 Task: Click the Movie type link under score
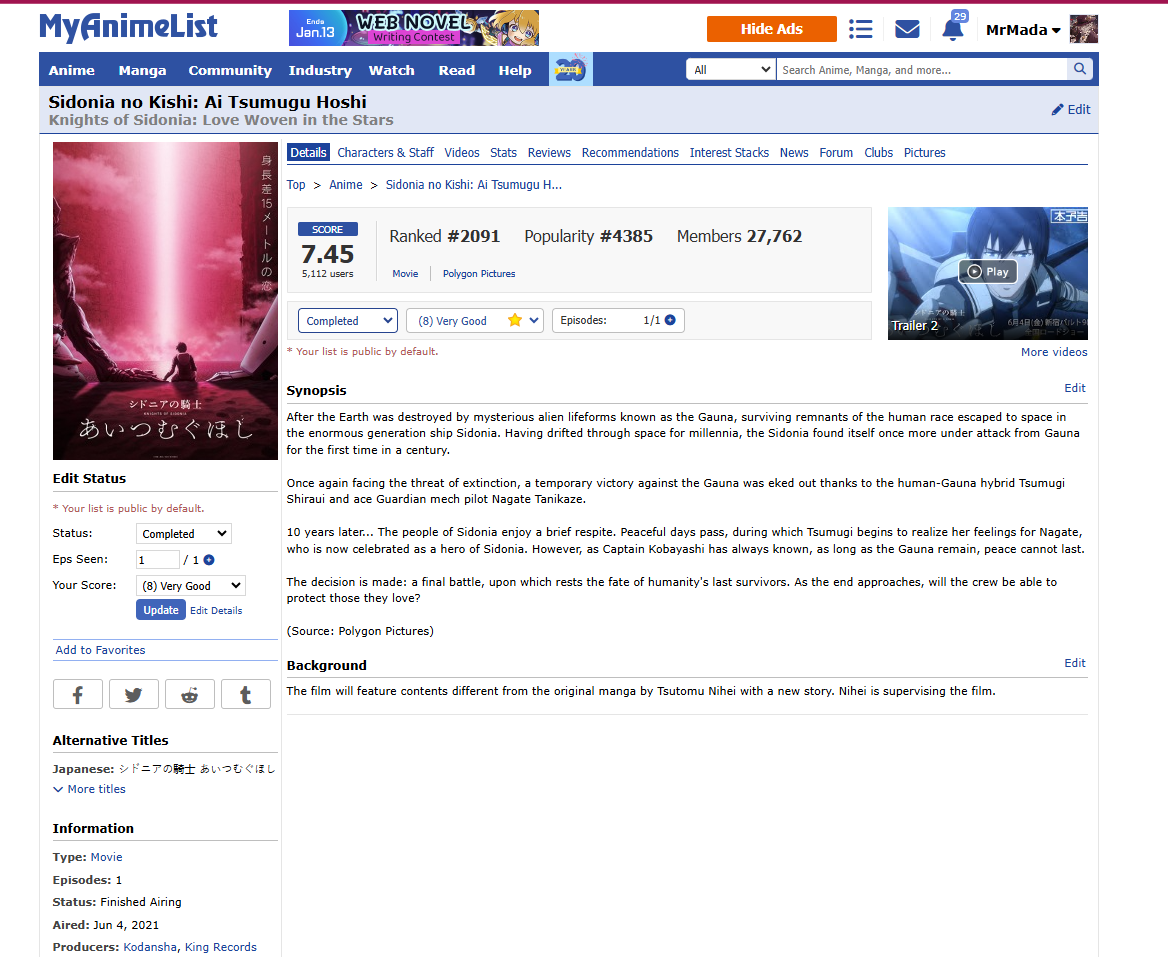click(405, 274)
